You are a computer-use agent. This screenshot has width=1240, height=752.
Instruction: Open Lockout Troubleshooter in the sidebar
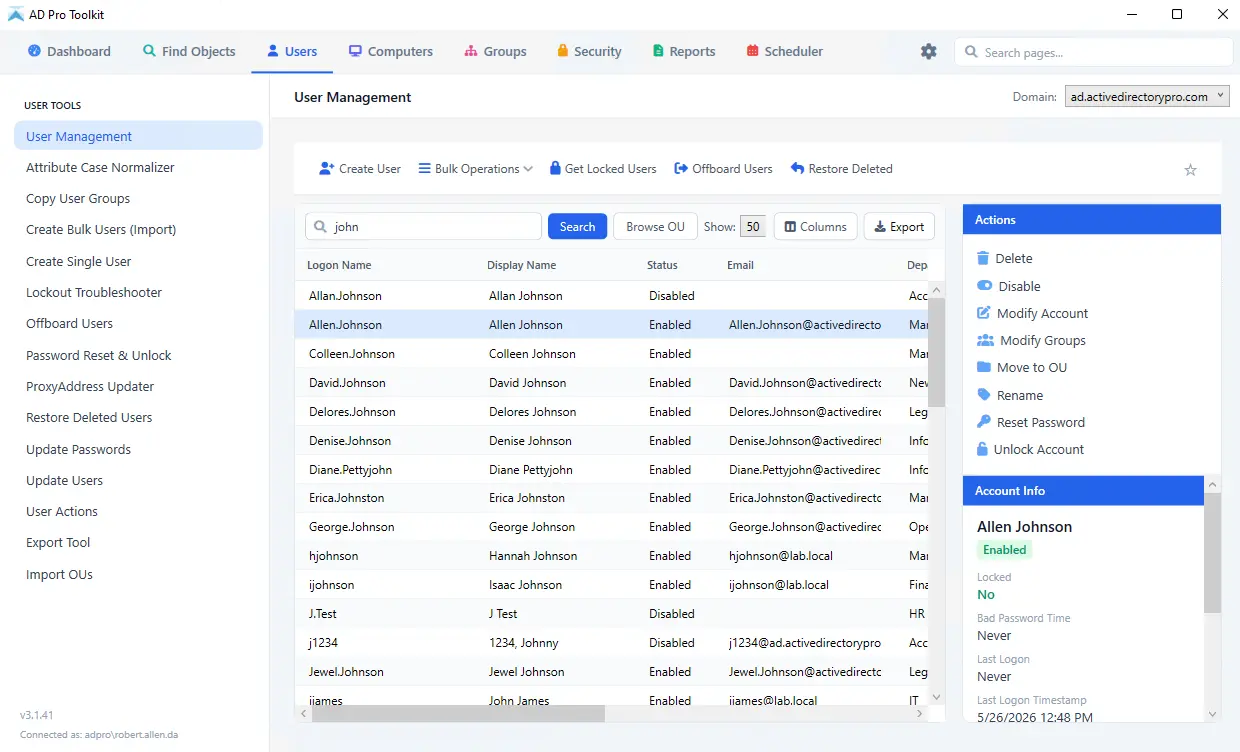138,292
